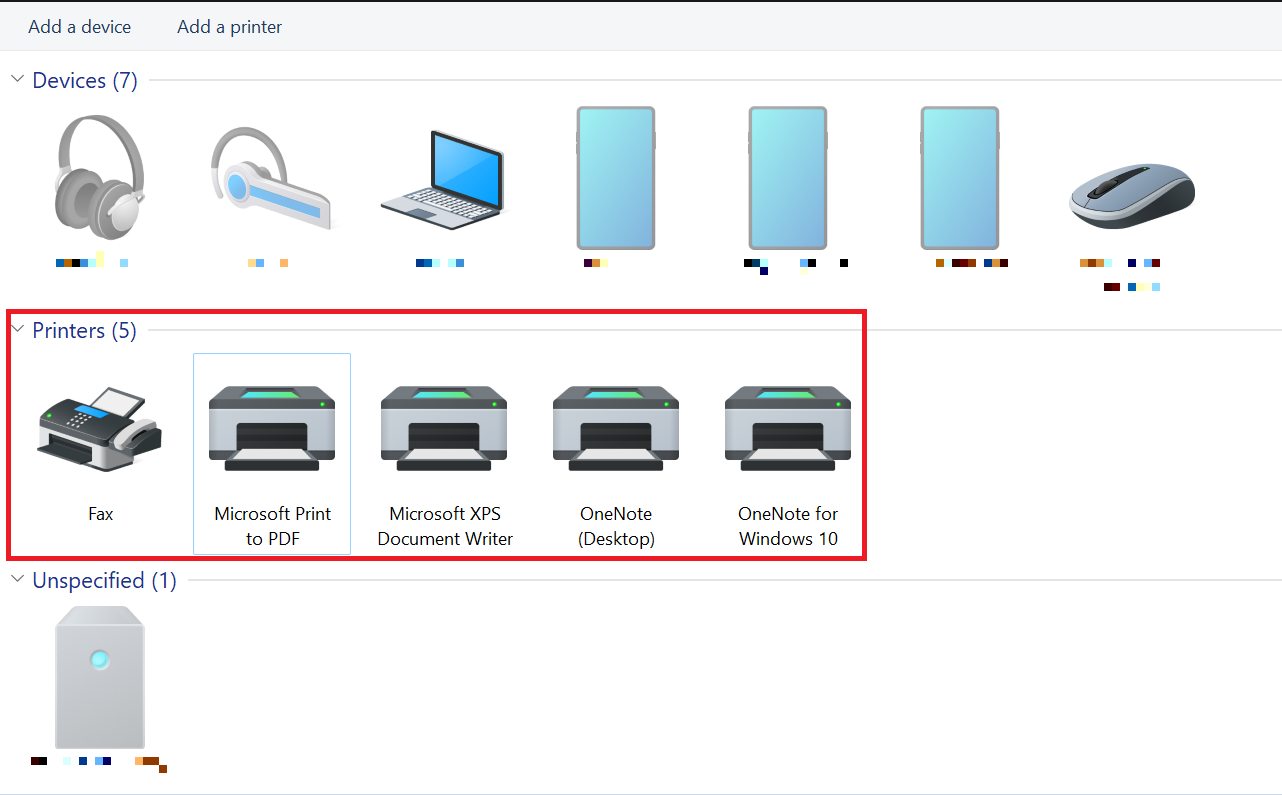Image resolution: width=1282 pixels, height=795 pixels.
Task: Select the wireless mouse device icon
Action: click(1131, 195)
